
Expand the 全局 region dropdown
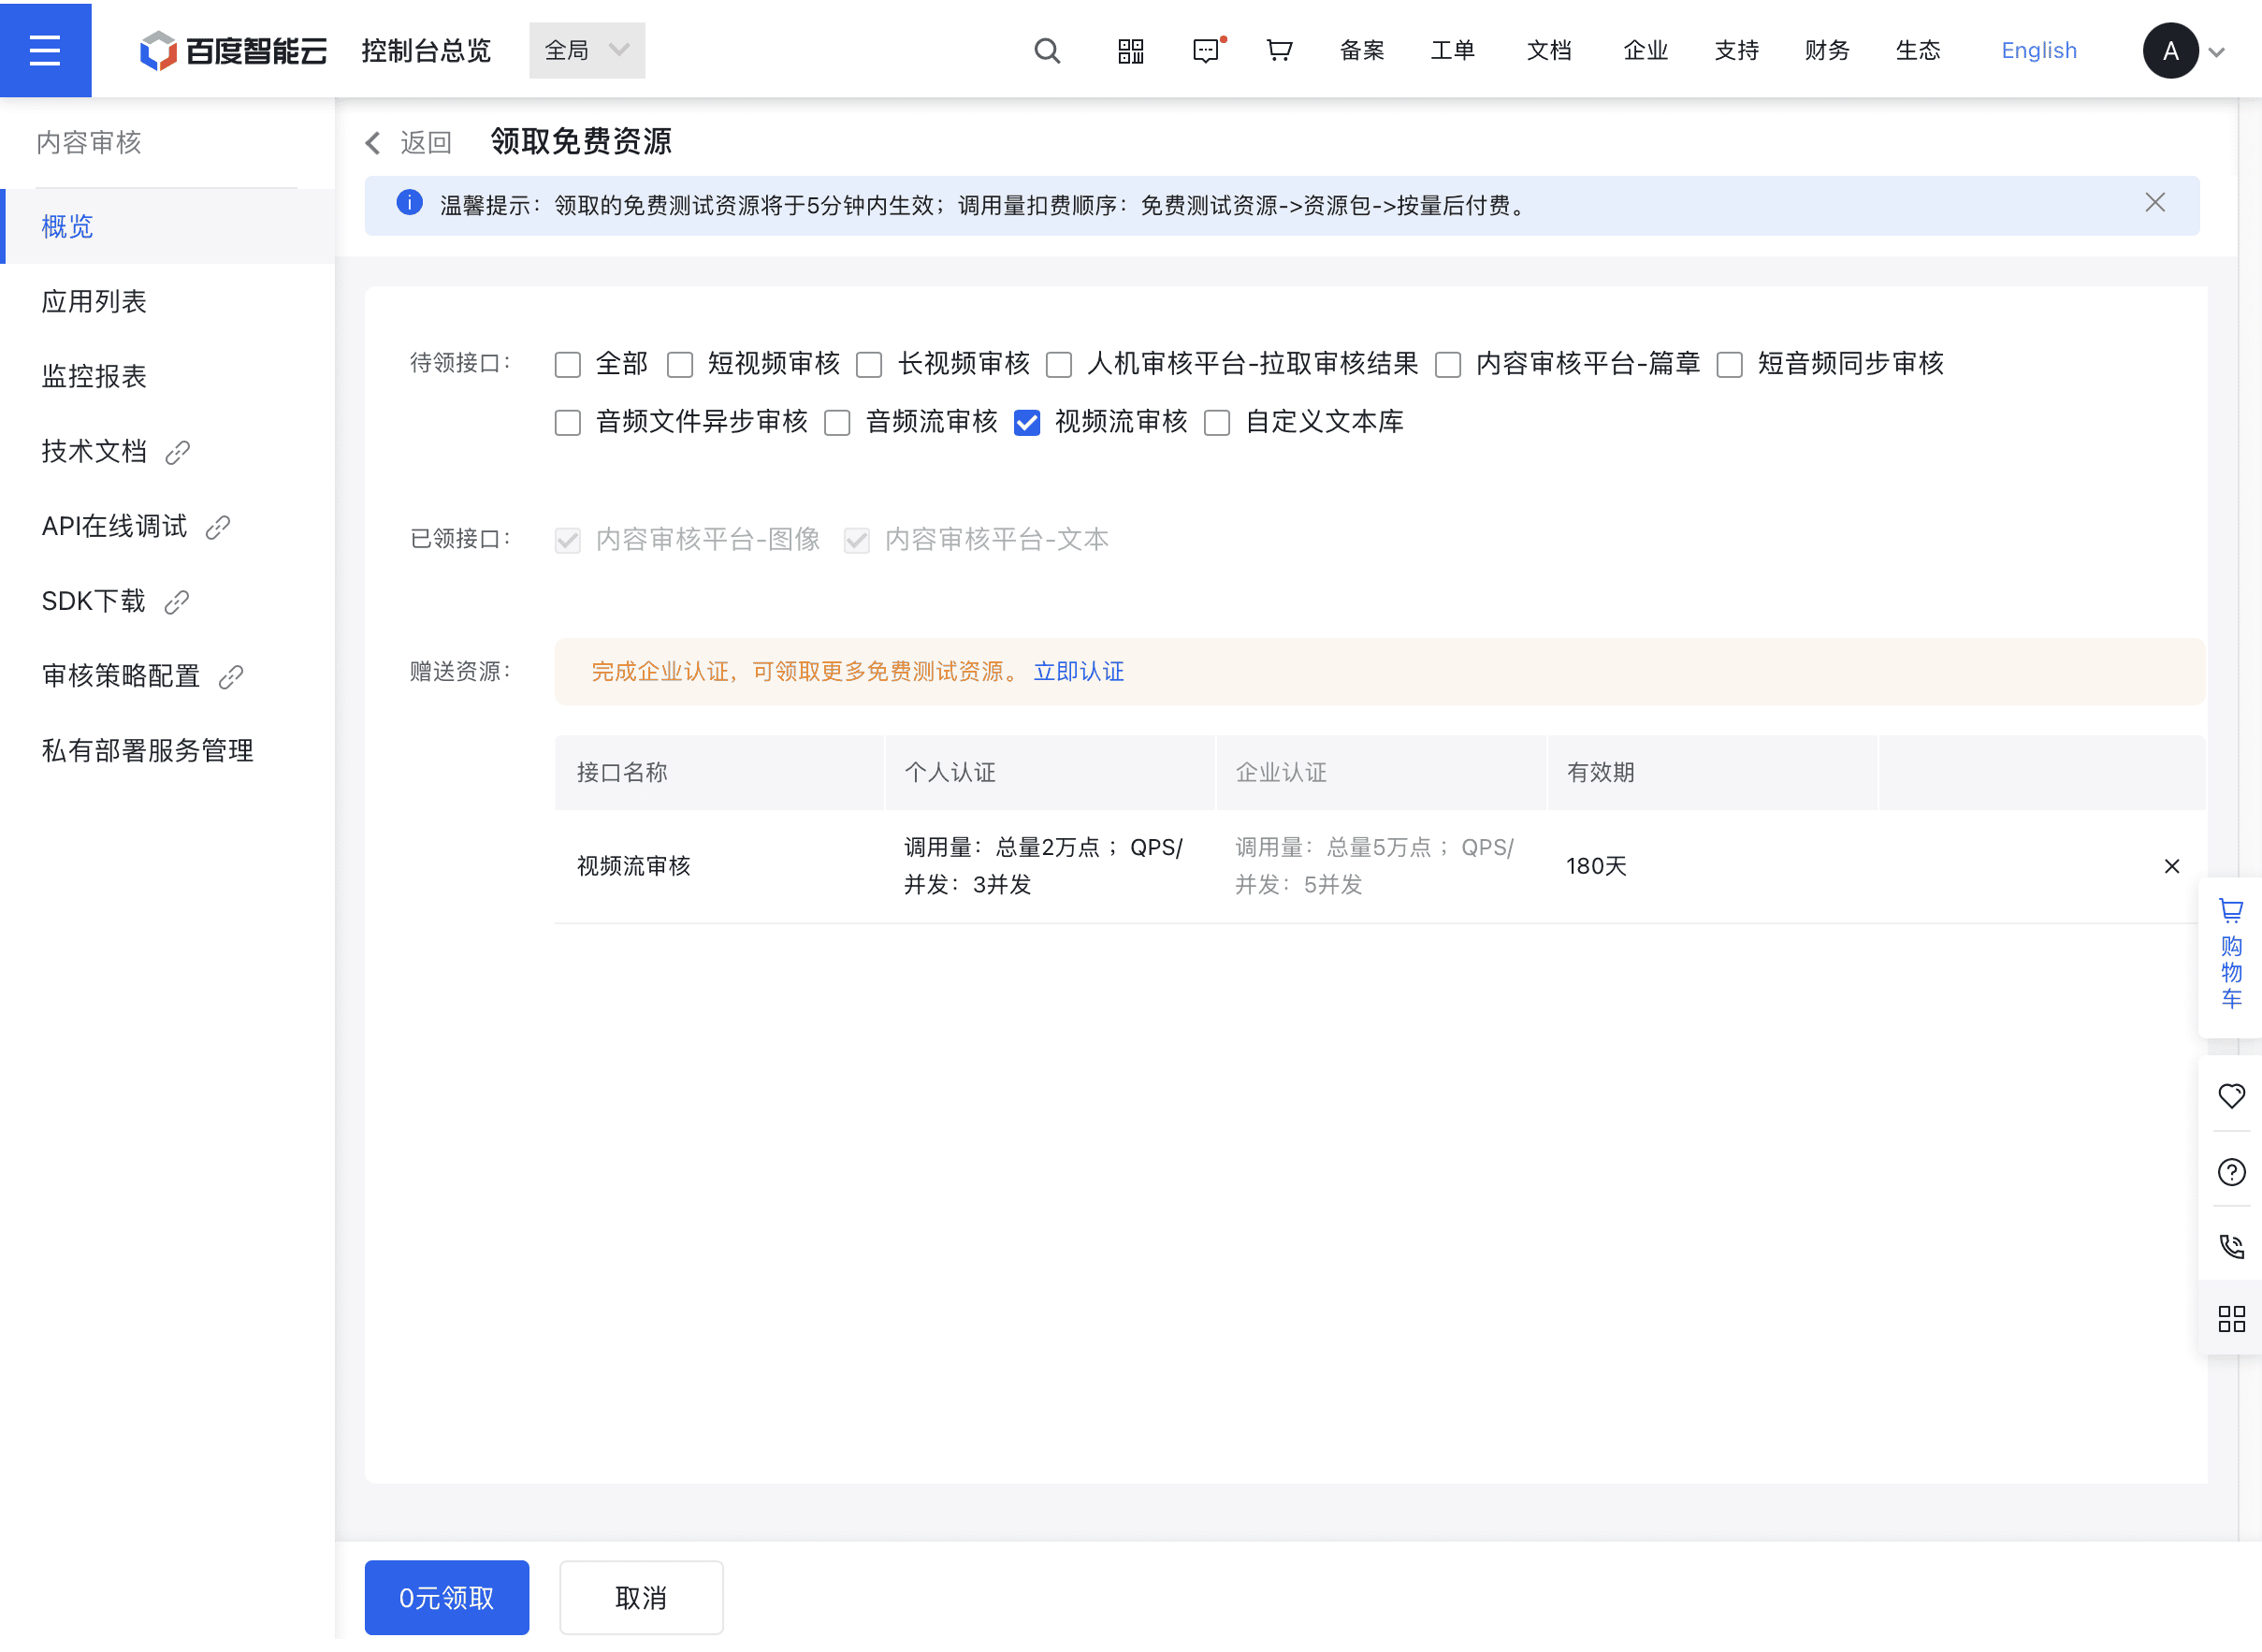click(x=587, y=50)
